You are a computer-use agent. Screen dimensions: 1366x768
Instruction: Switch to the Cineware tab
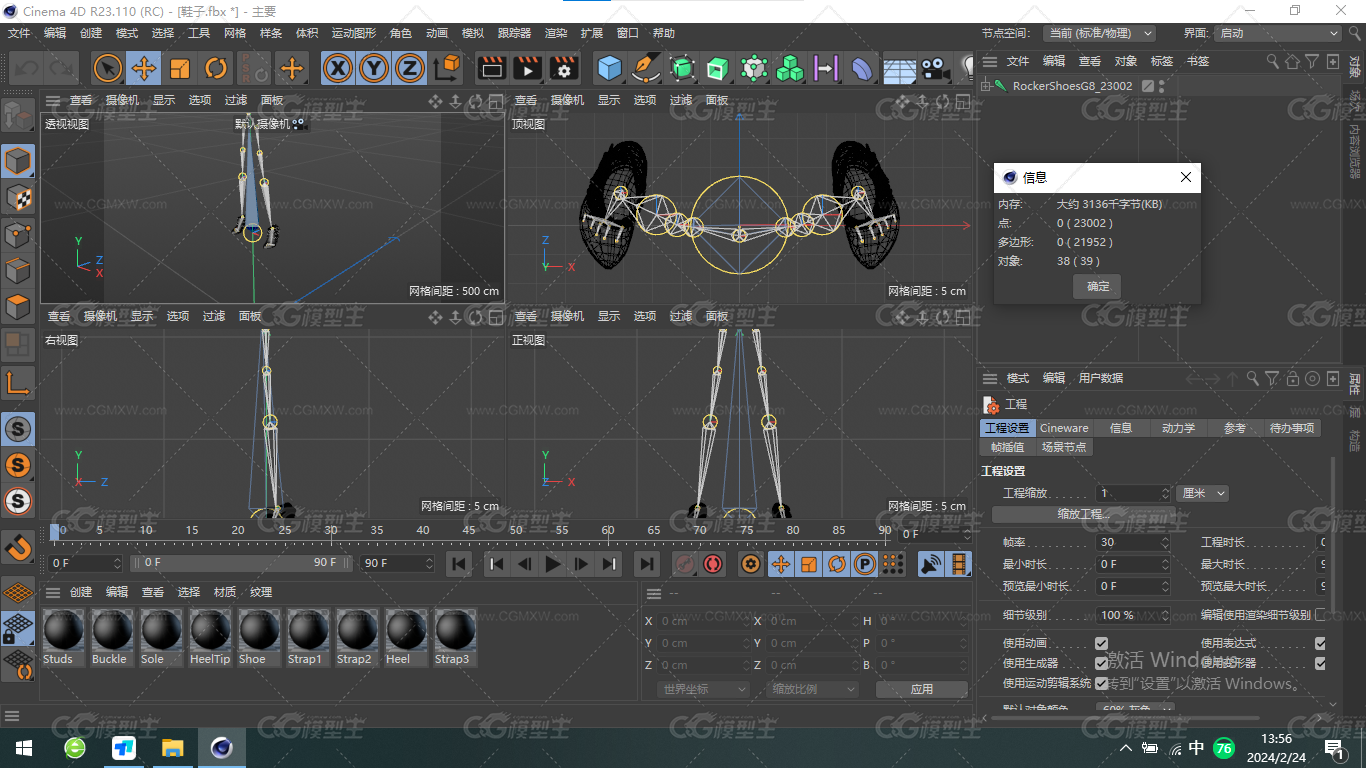[1064, 428]
